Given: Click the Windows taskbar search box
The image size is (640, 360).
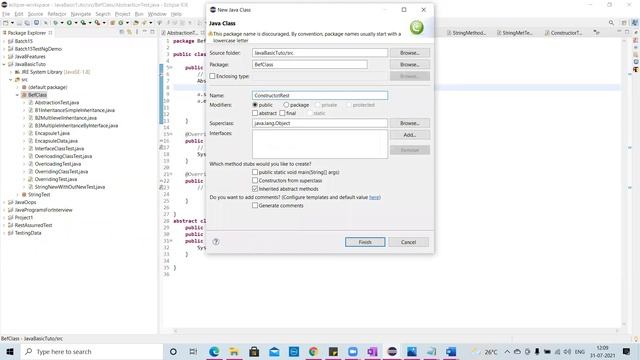Looking at the screenshot, I should point(92,351).
